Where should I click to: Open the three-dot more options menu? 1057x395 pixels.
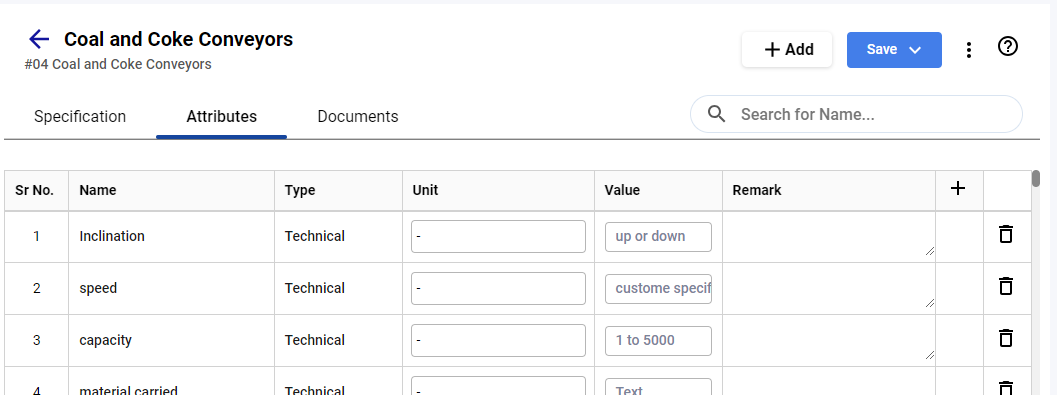(x=969, y=50)
